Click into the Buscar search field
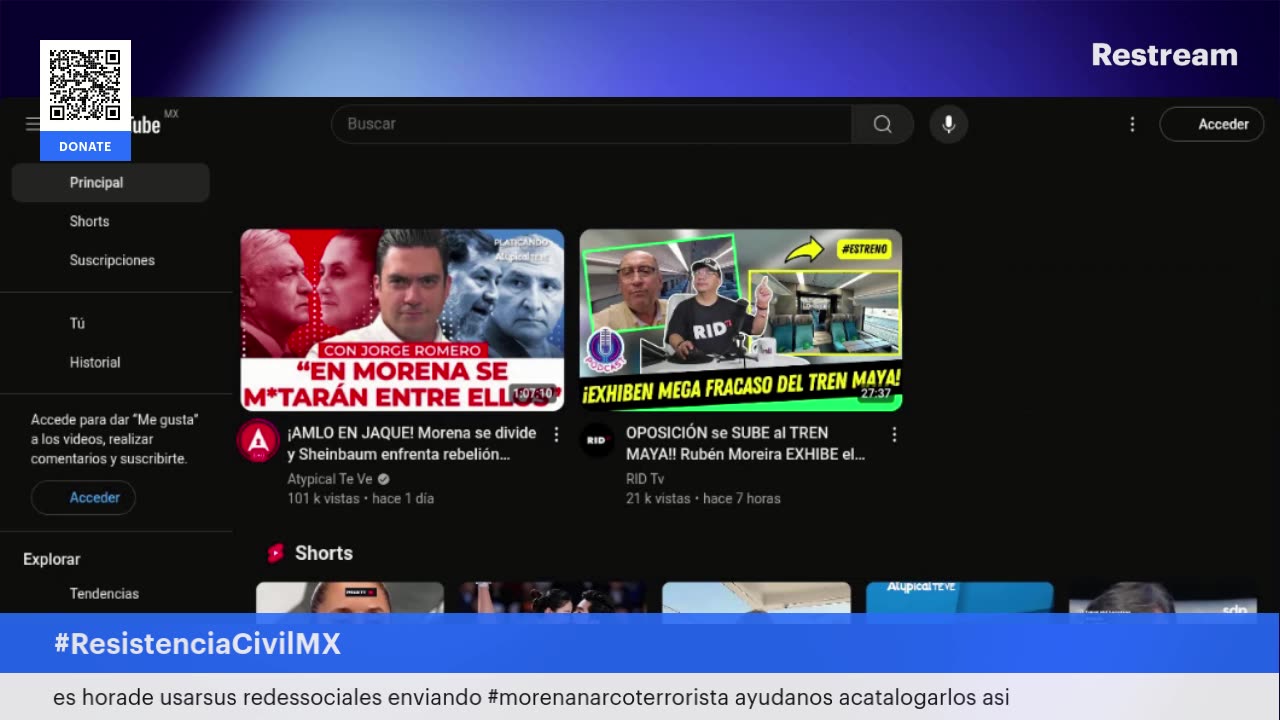 pyautogui.click(x=591, y=124)
